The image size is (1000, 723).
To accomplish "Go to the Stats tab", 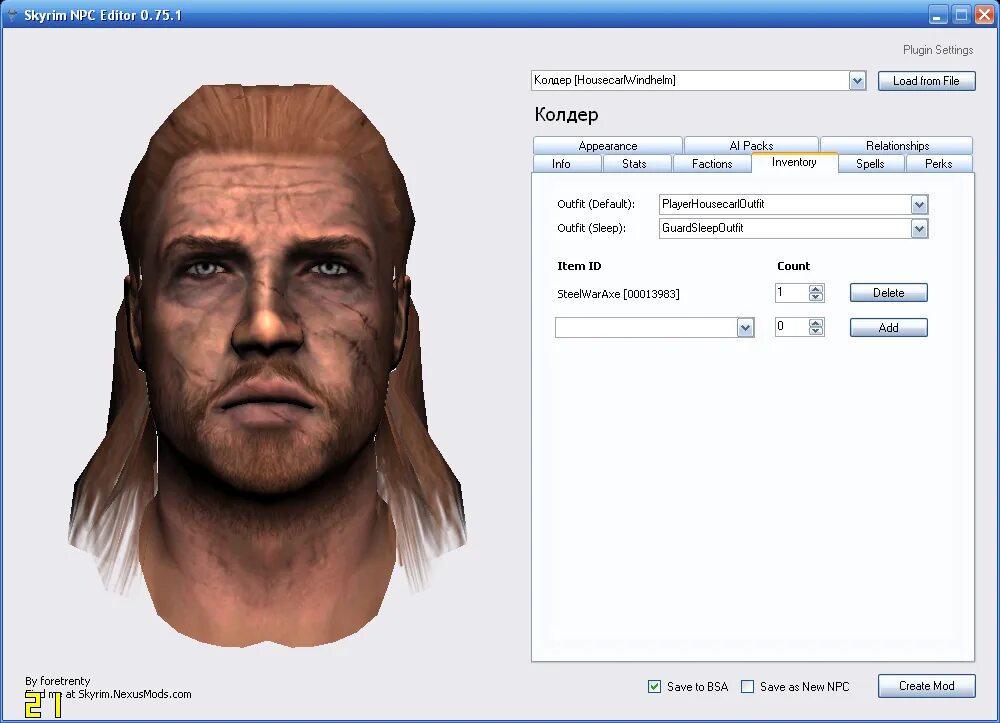I will pyautogui.click(x=636, y=164).
